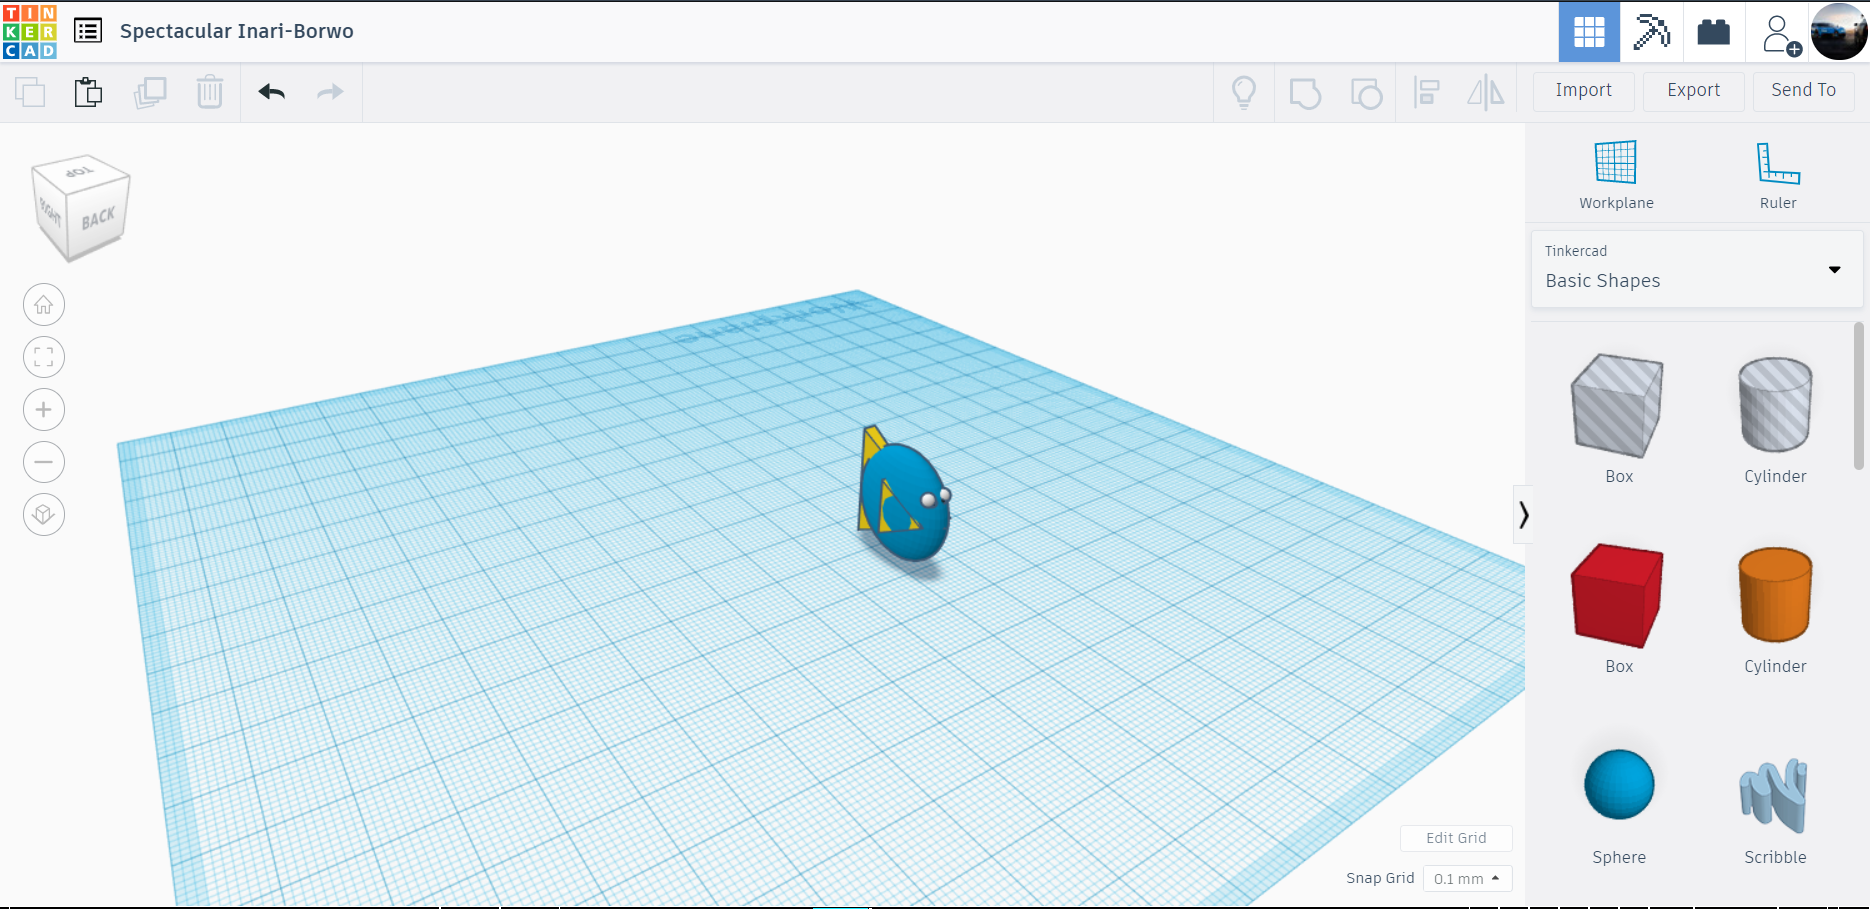
Task: Click the Fit all in view icon
Action: [x=44, y=357]
